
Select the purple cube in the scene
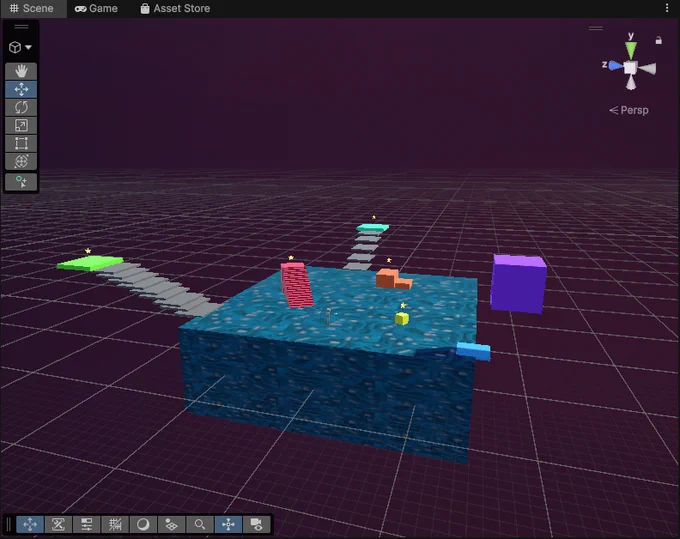coord(518,284)
